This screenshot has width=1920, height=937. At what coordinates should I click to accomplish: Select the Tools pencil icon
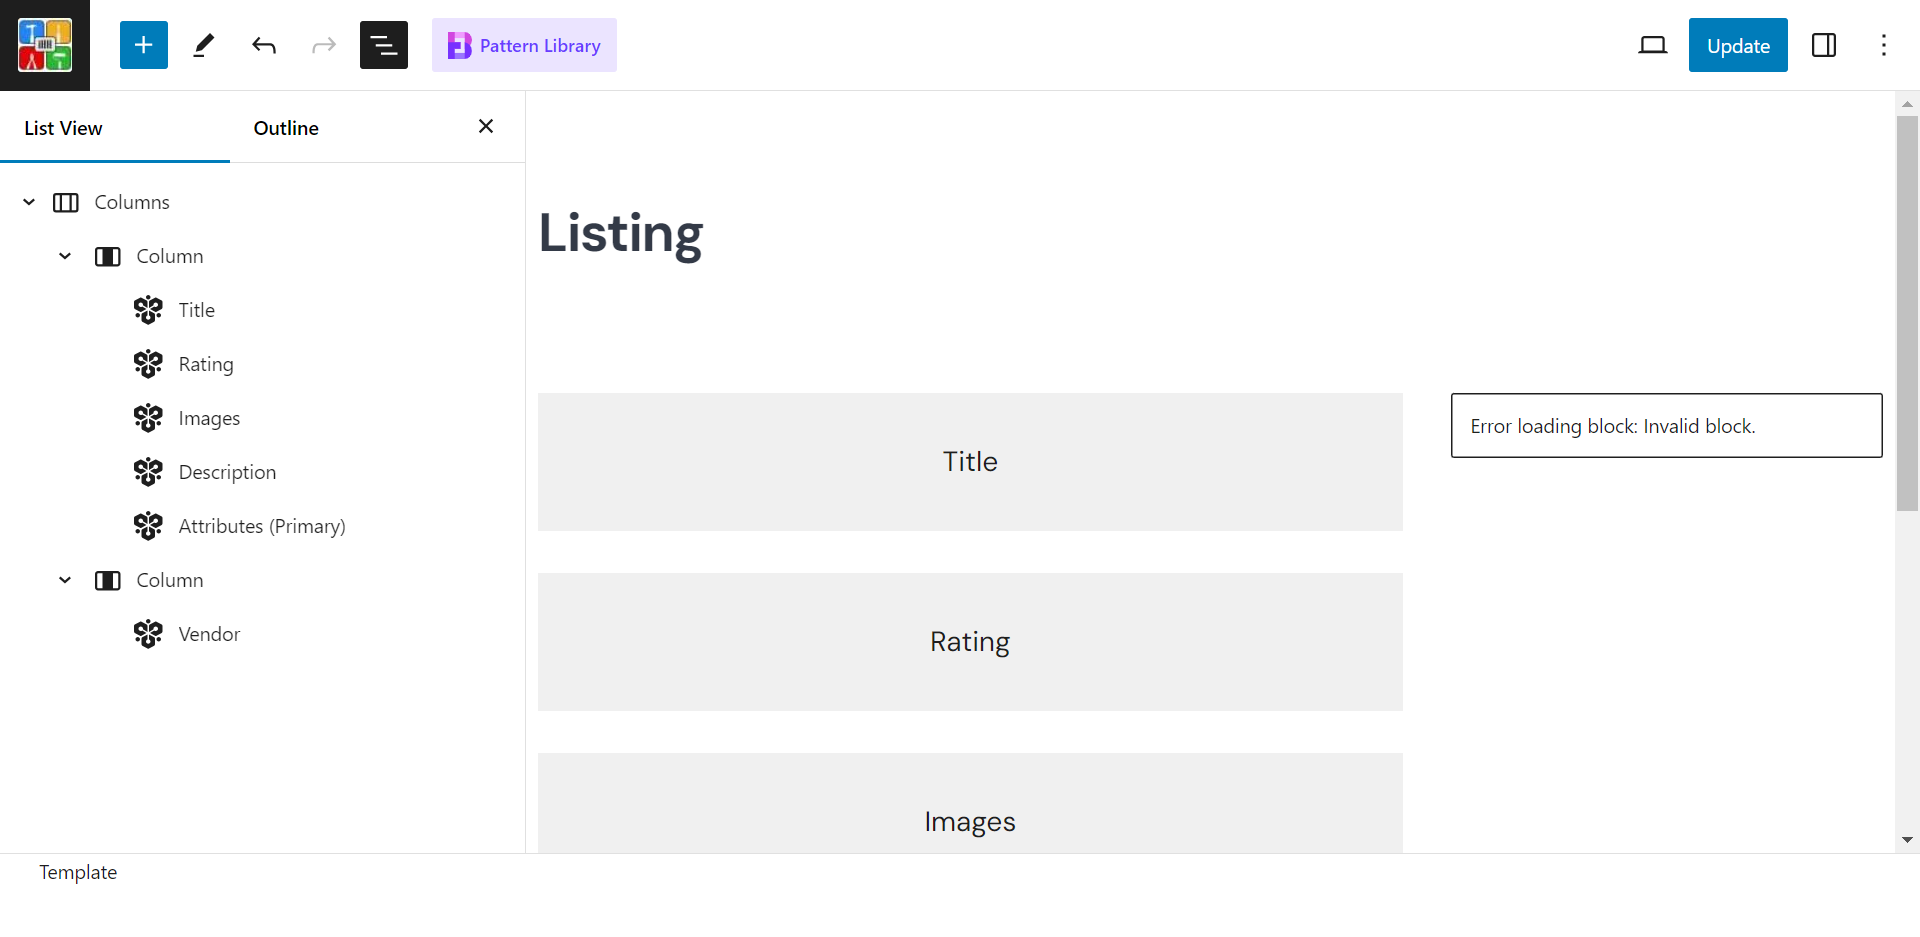tap(204, 45)
